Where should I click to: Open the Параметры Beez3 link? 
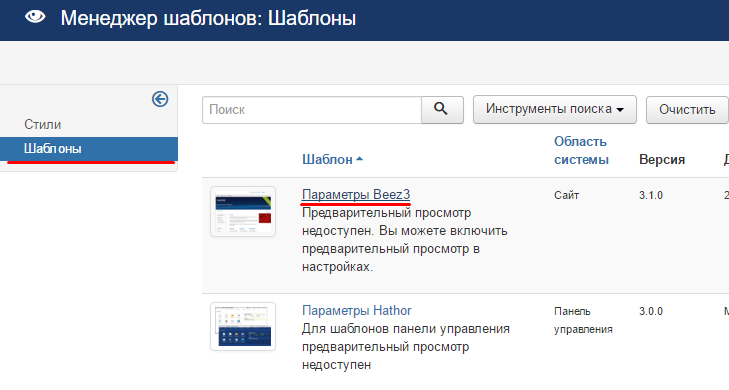356,194
